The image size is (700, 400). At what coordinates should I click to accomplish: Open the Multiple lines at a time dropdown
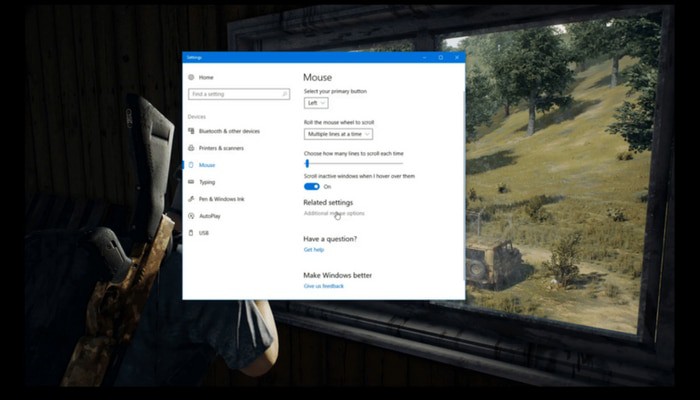pos(338,134)
